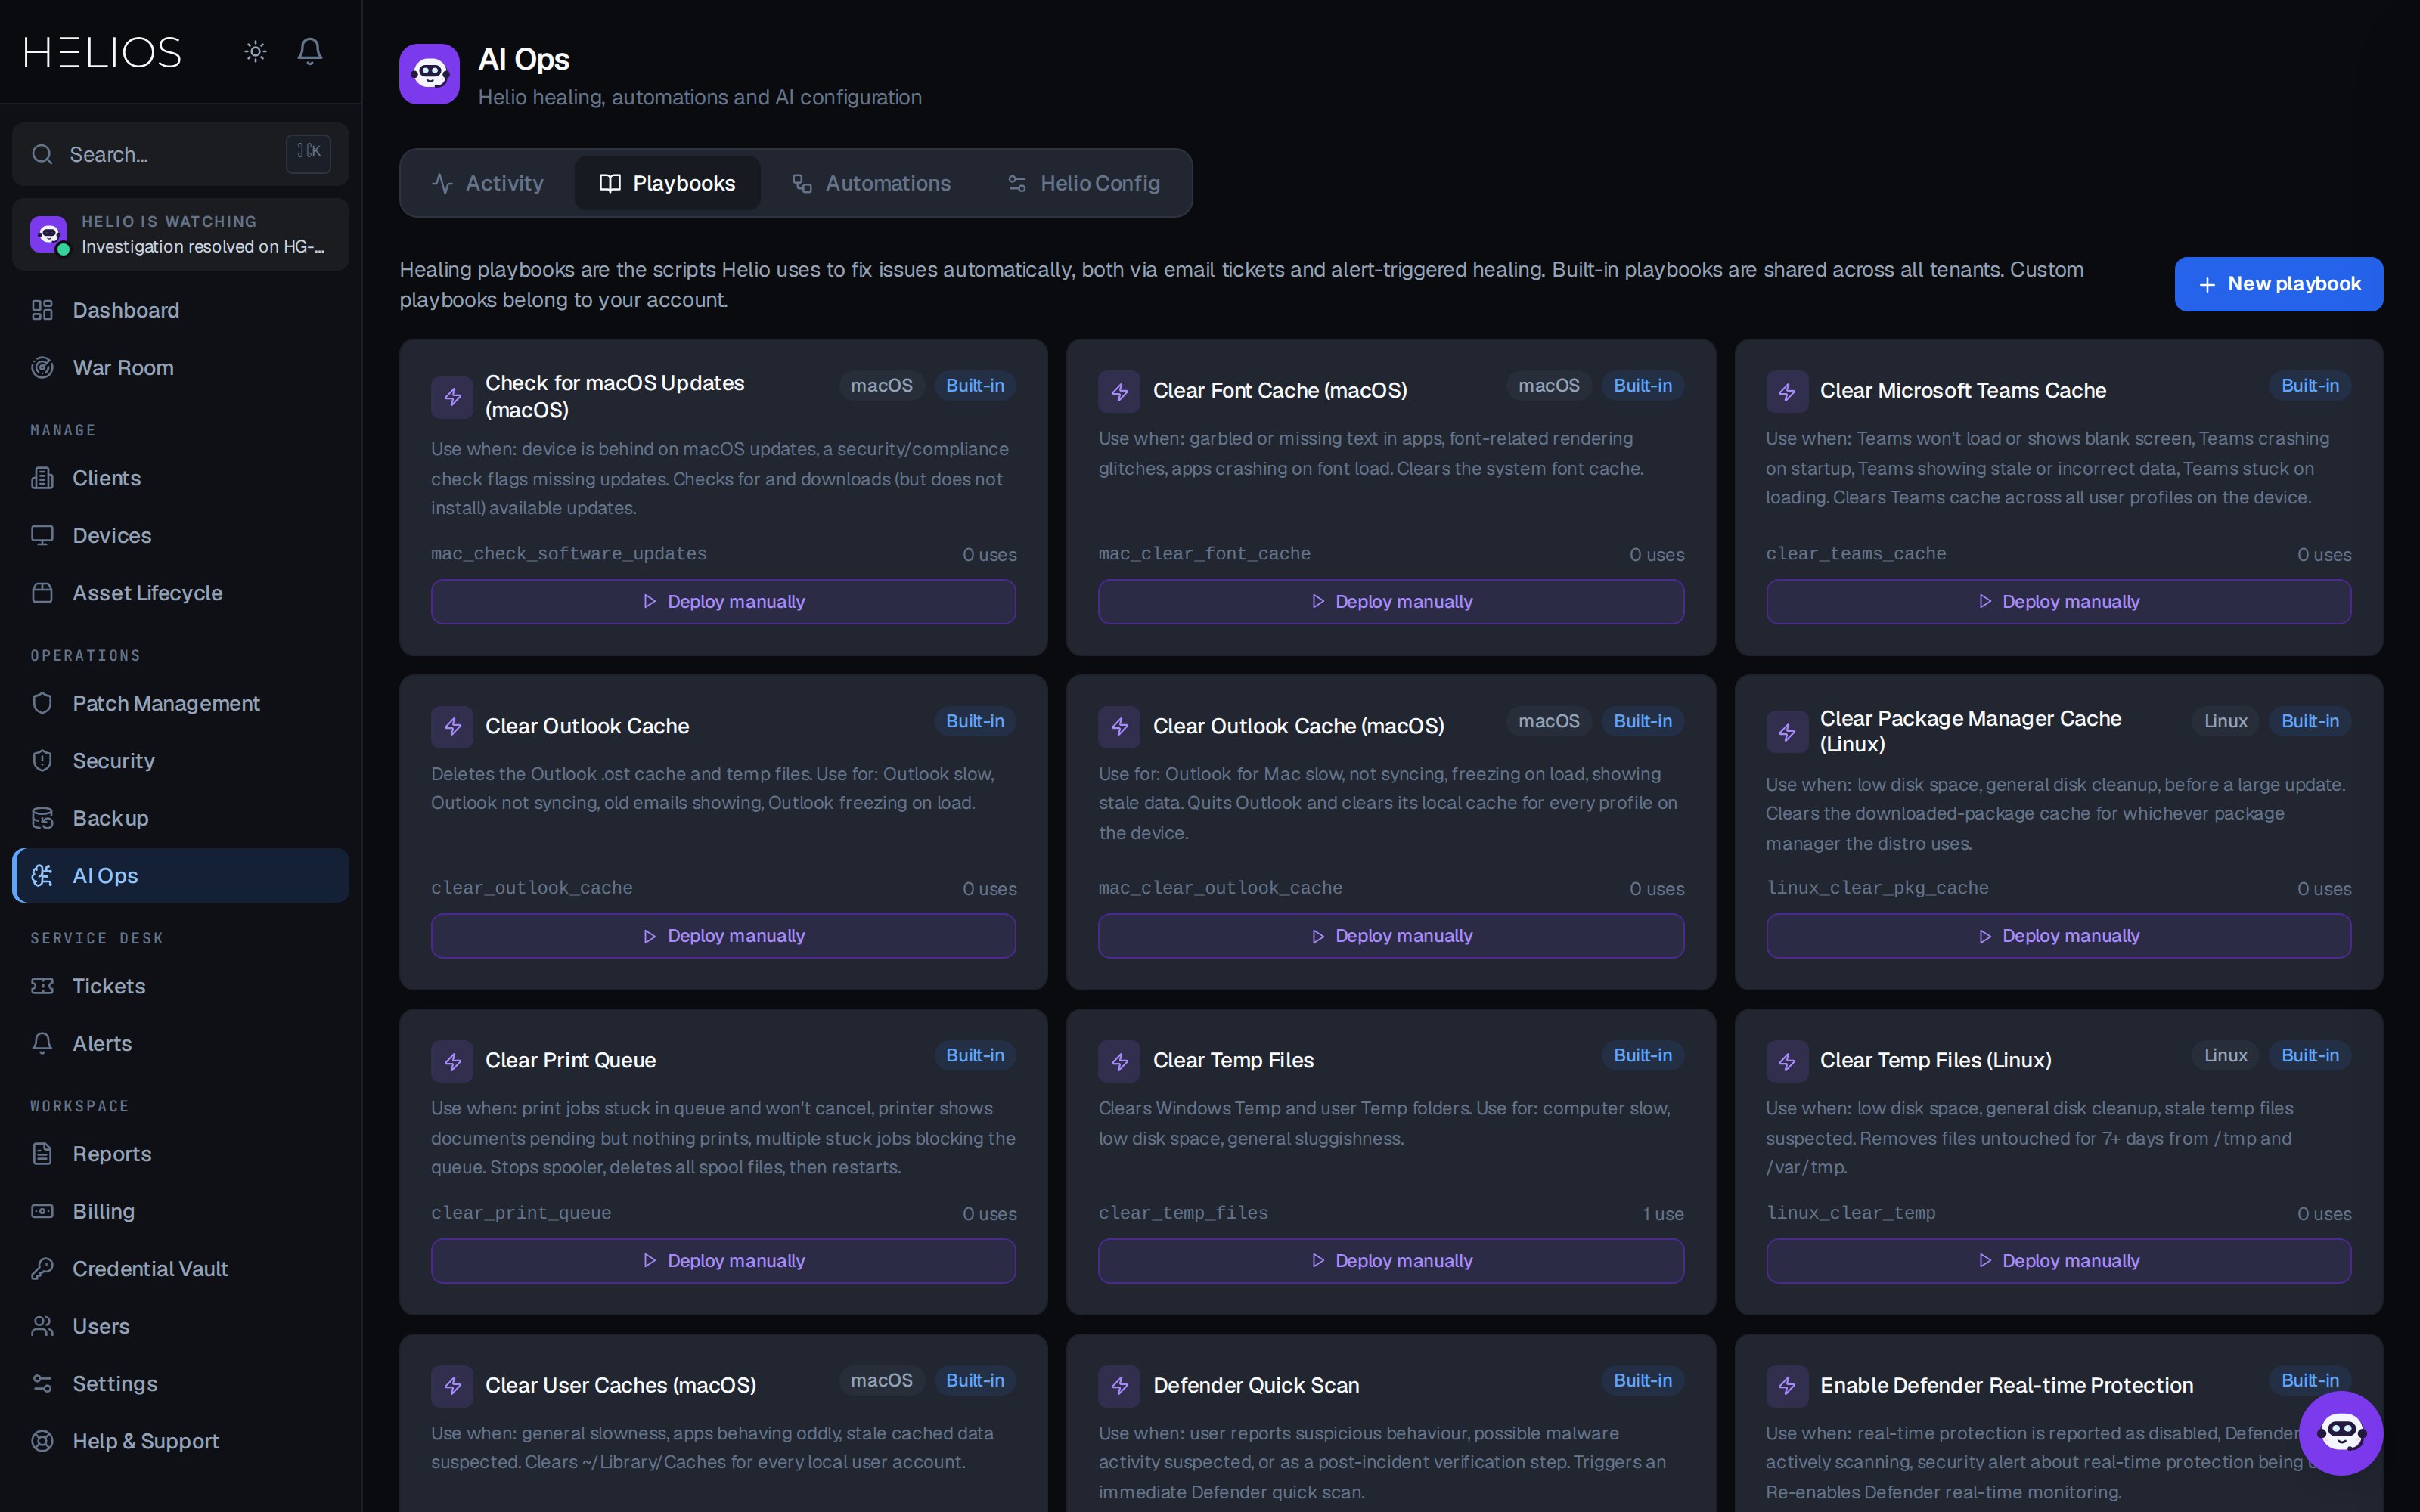Click the Help & Support lifebuoy icon
Screen dimensions: 2420x1512
[42, 1441]
